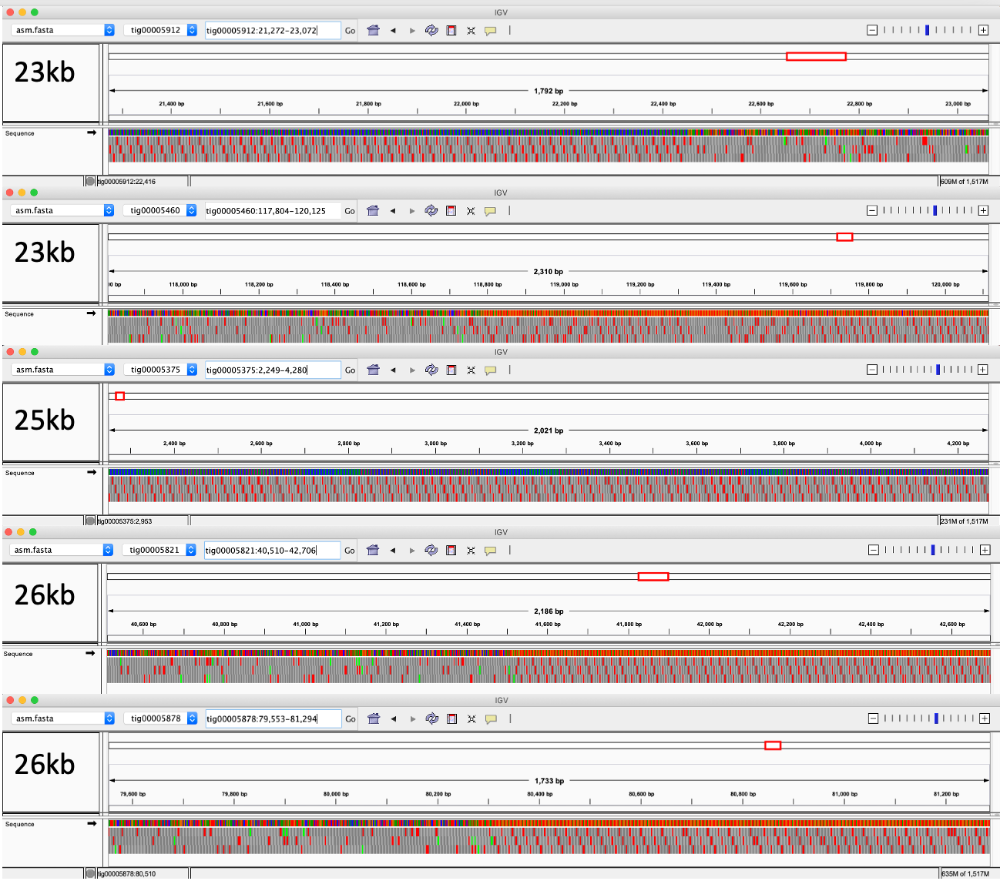Viewport: 1000px width, 881px height.
Task: Open asm.fasta genome dropdown beside tig00005375
Action: click(x=62, y=369)
